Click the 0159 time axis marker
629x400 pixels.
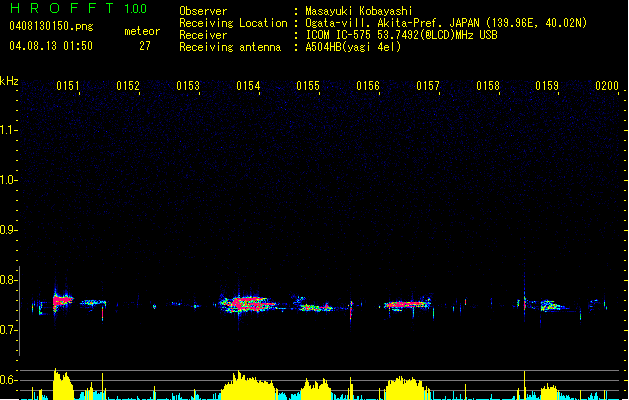click(547, 86)
